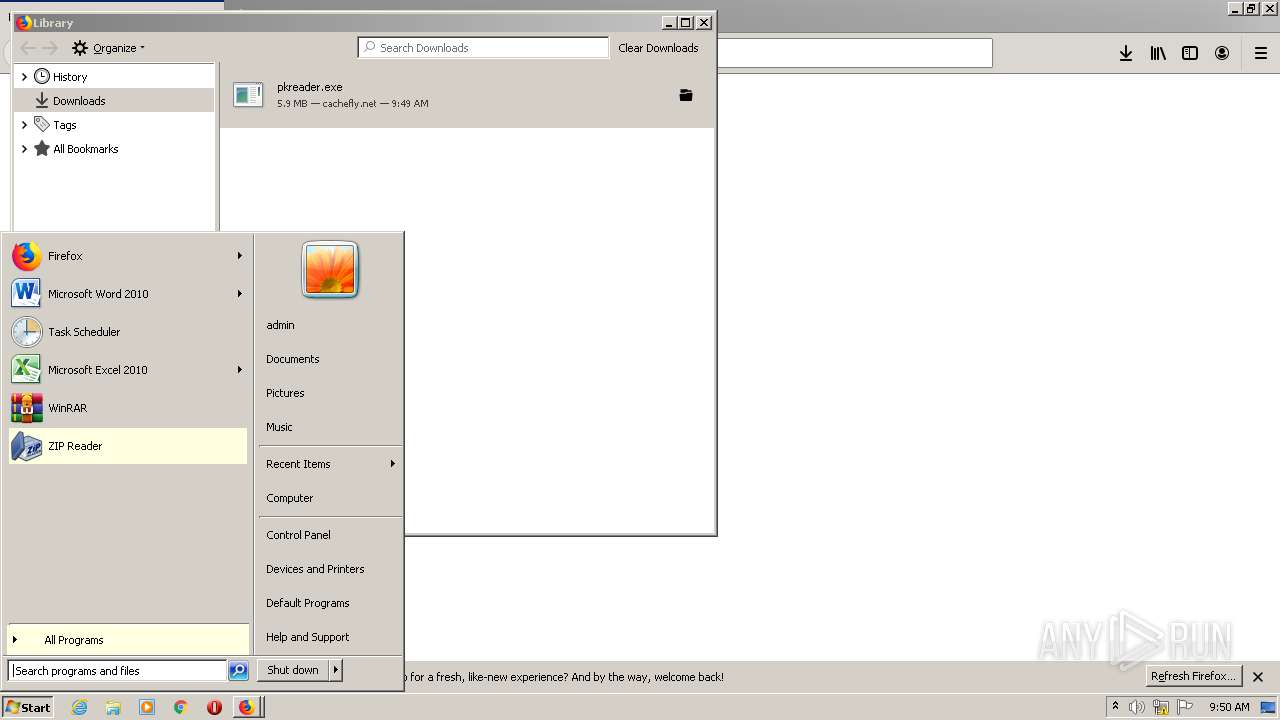The height and width of the screenshot is (720, 1280).
Task: Expand Microsoft Excel 2010 jump list arrow
Action: (x=240, y=370)
